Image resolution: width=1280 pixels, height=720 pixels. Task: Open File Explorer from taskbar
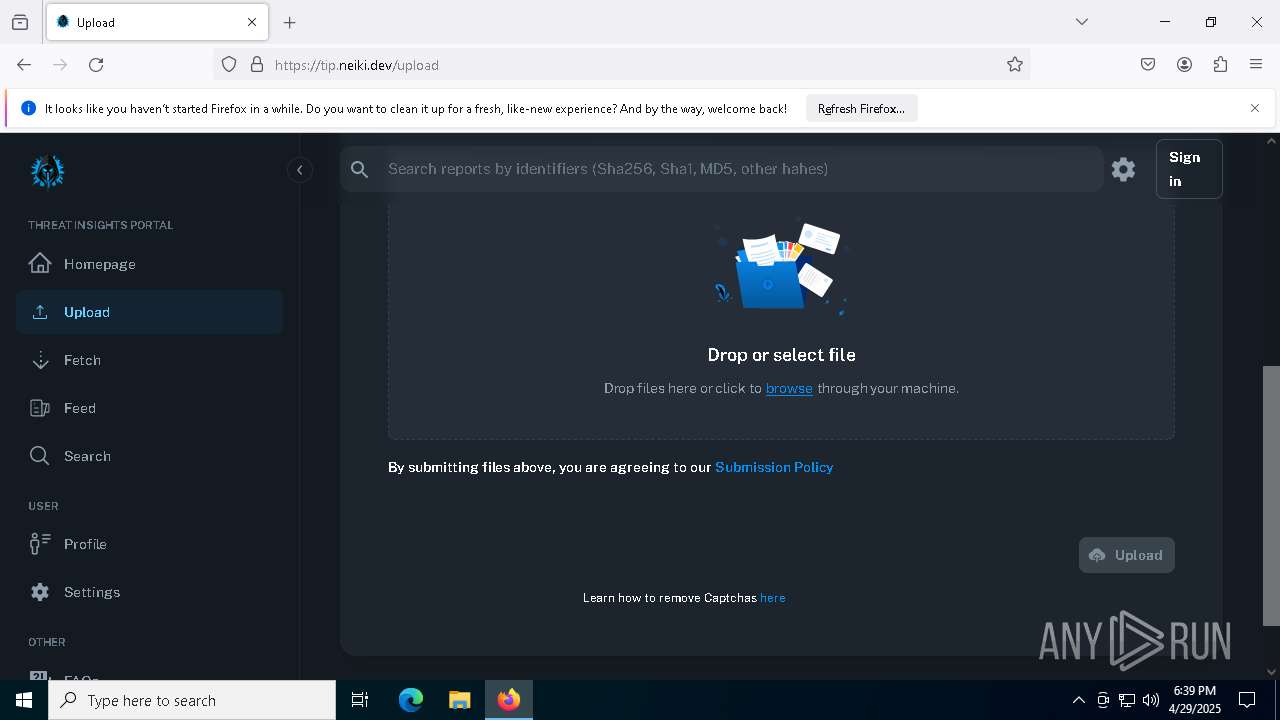(459, 700)
